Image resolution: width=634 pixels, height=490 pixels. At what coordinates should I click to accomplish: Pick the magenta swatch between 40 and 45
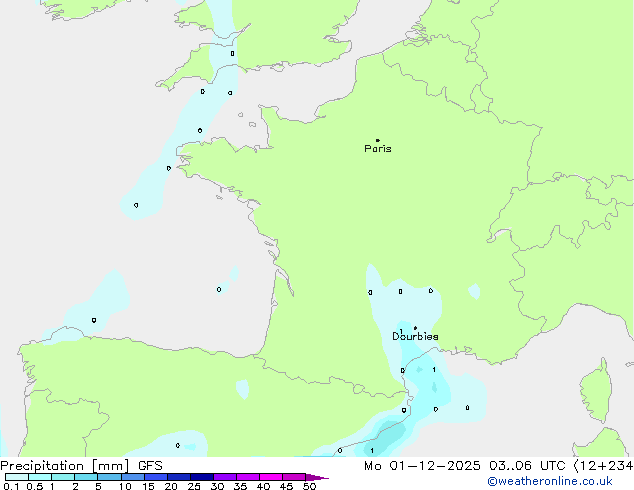click(x=271, y=477)
